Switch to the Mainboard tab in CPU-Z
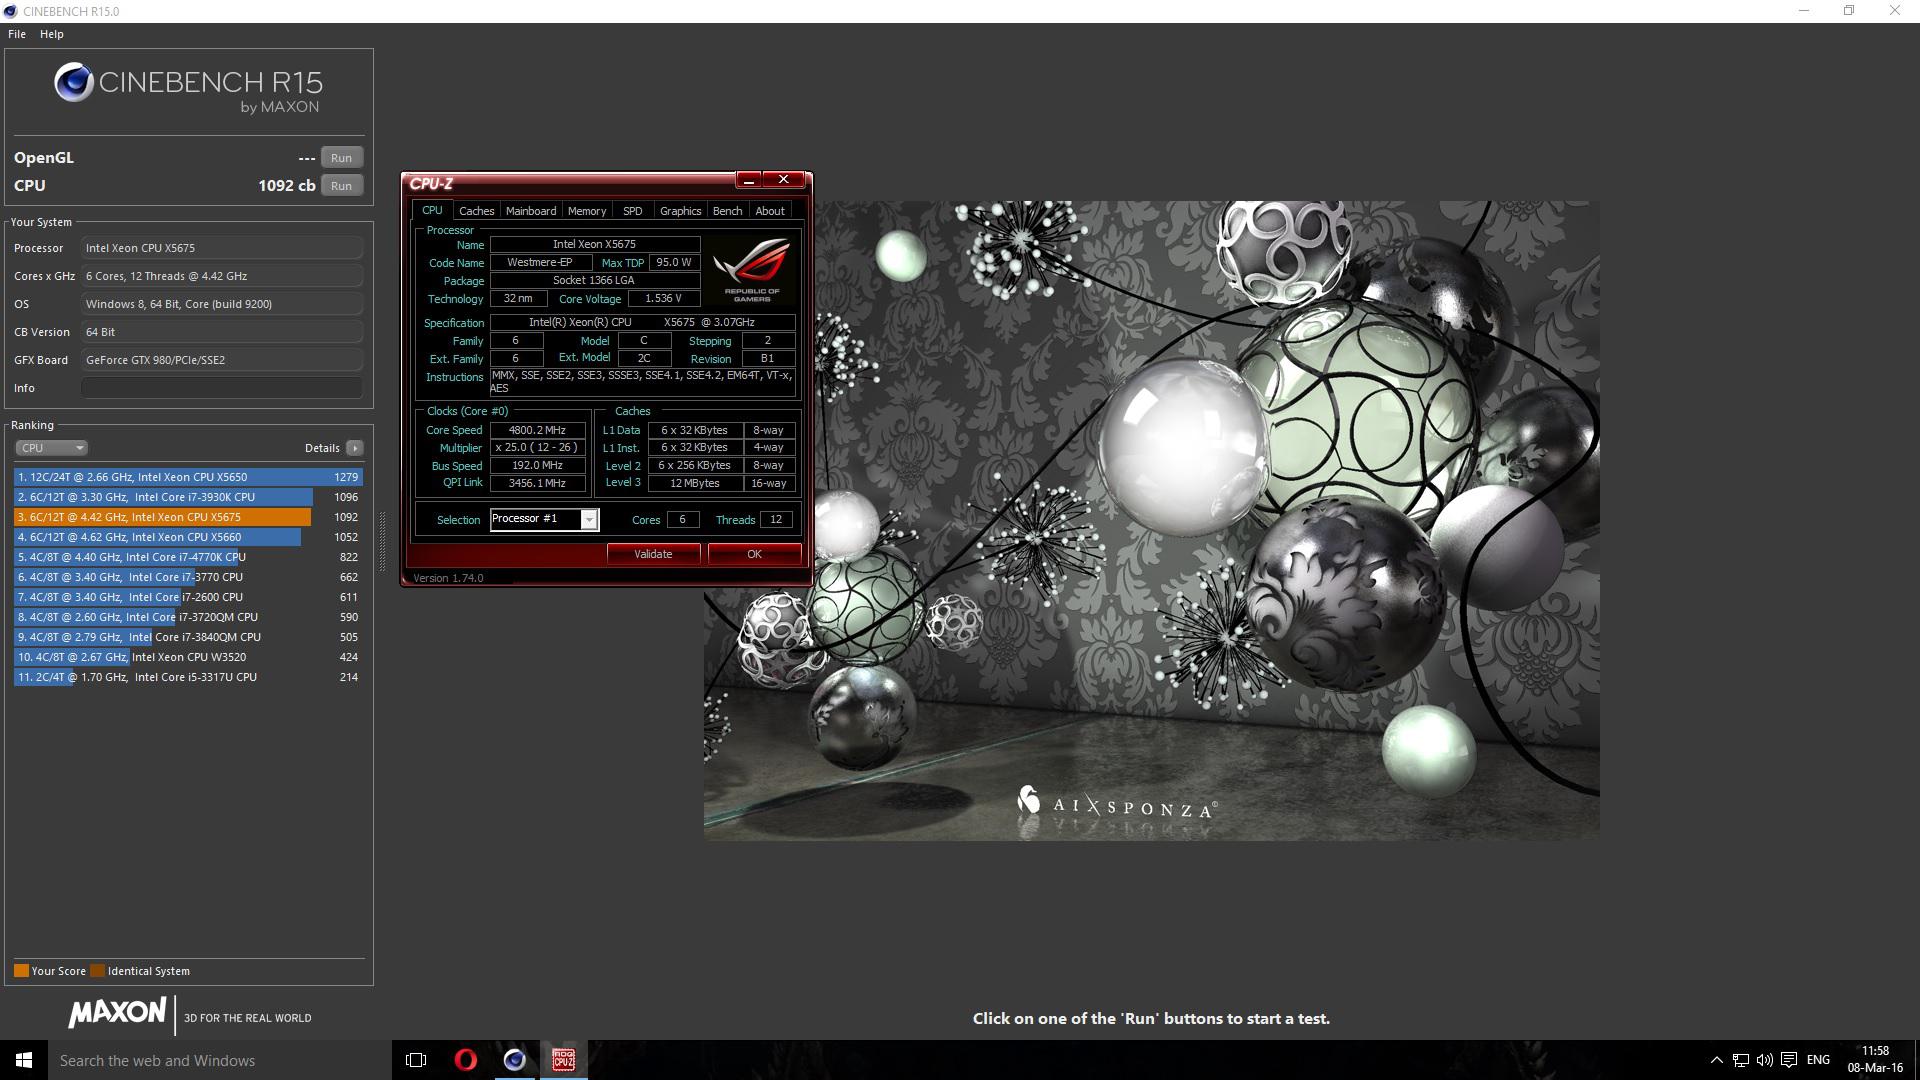 tap(530, 211)
